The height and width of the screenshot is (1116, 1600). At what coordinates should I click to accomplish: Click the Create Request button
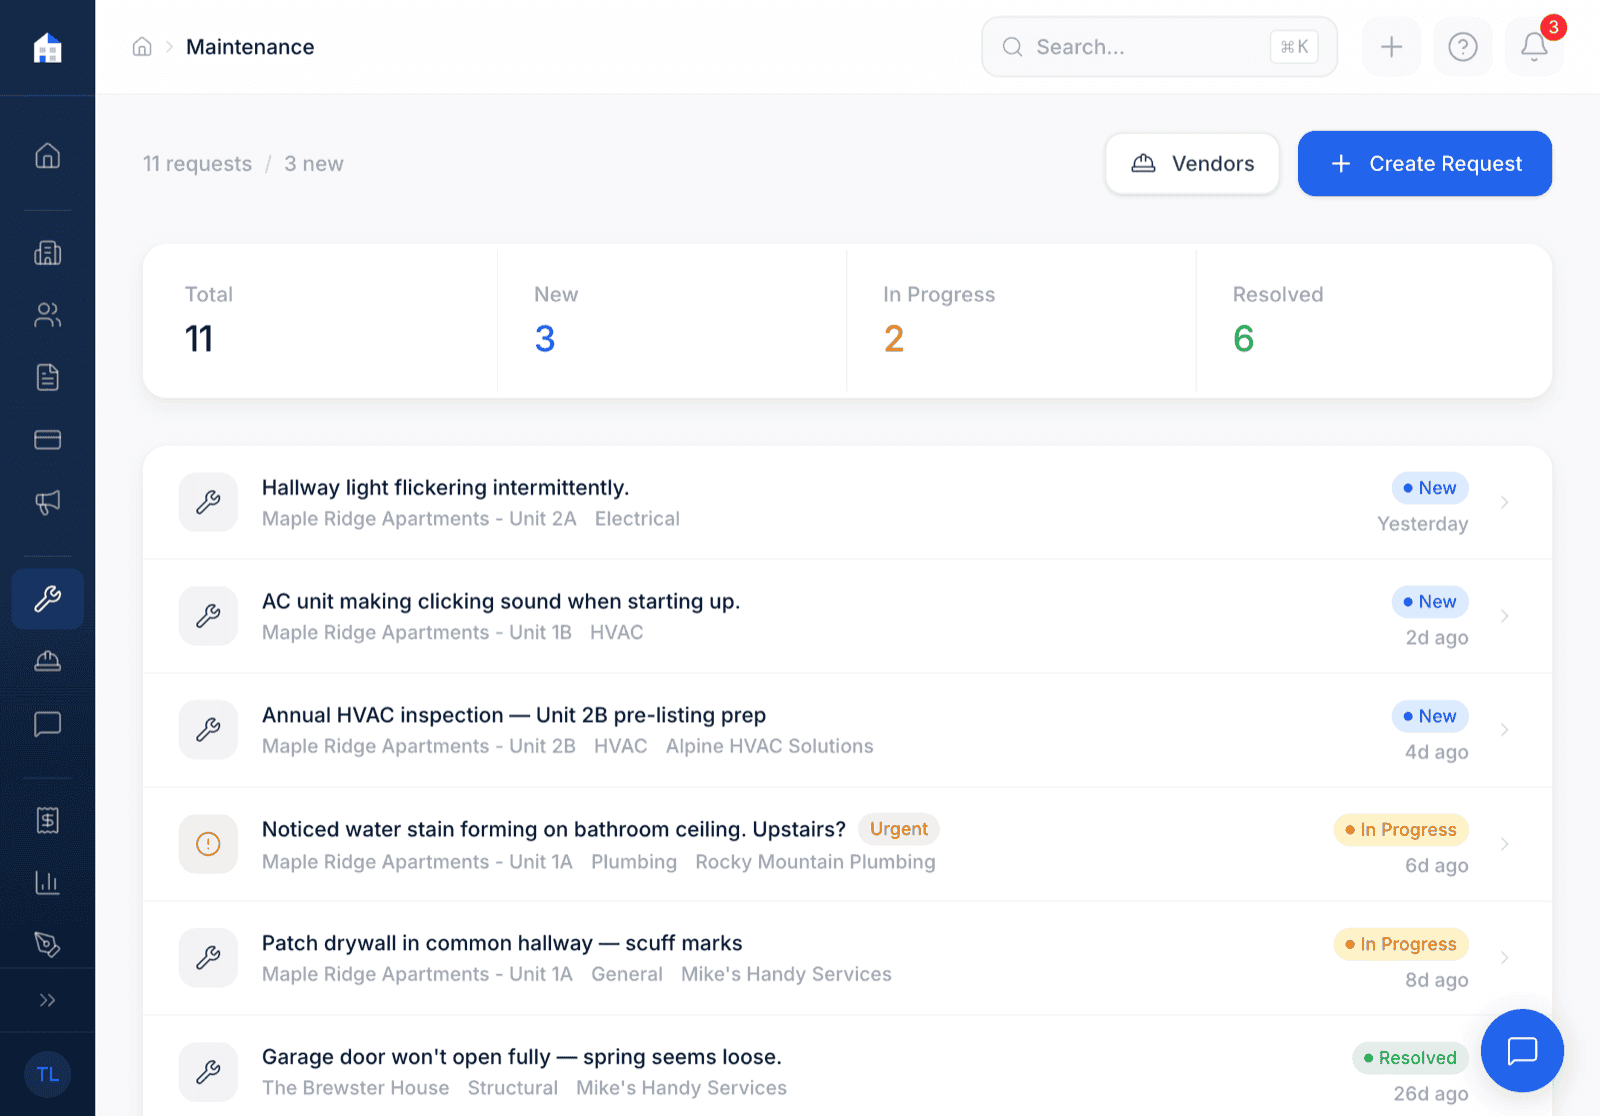point(1424,163)
